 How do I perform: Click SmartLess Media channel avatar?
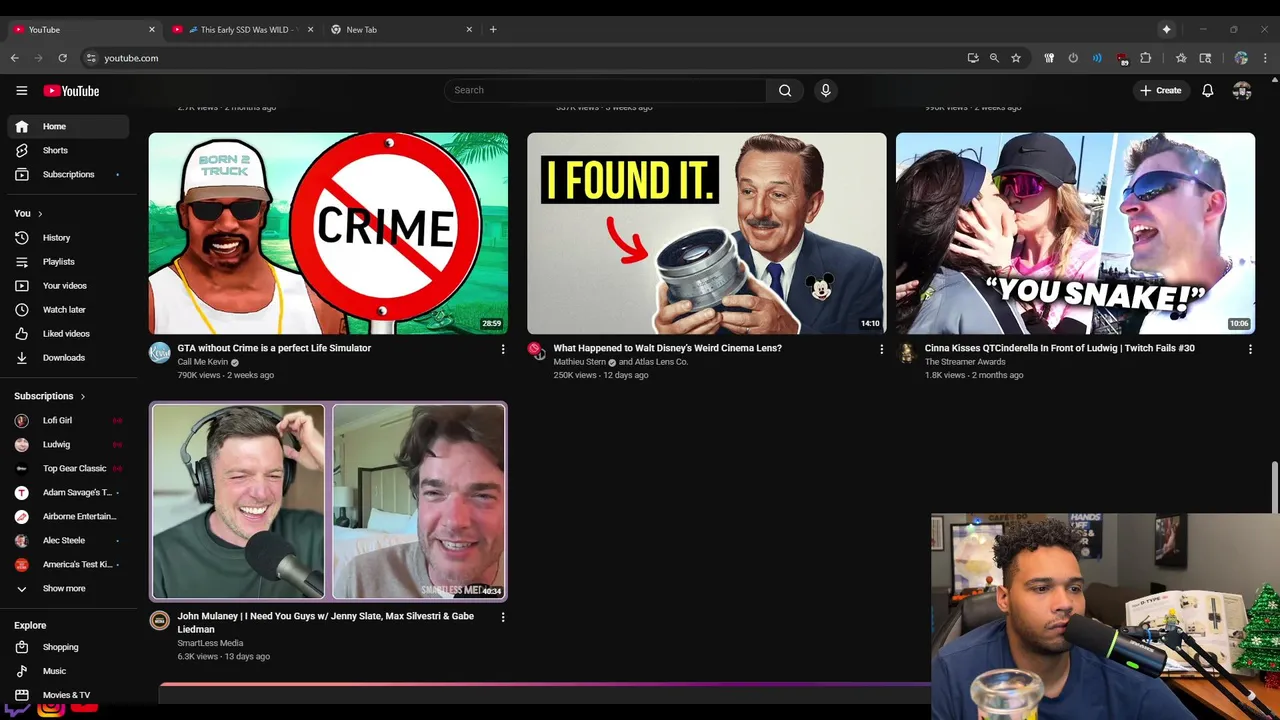click(x=160, y=621)
